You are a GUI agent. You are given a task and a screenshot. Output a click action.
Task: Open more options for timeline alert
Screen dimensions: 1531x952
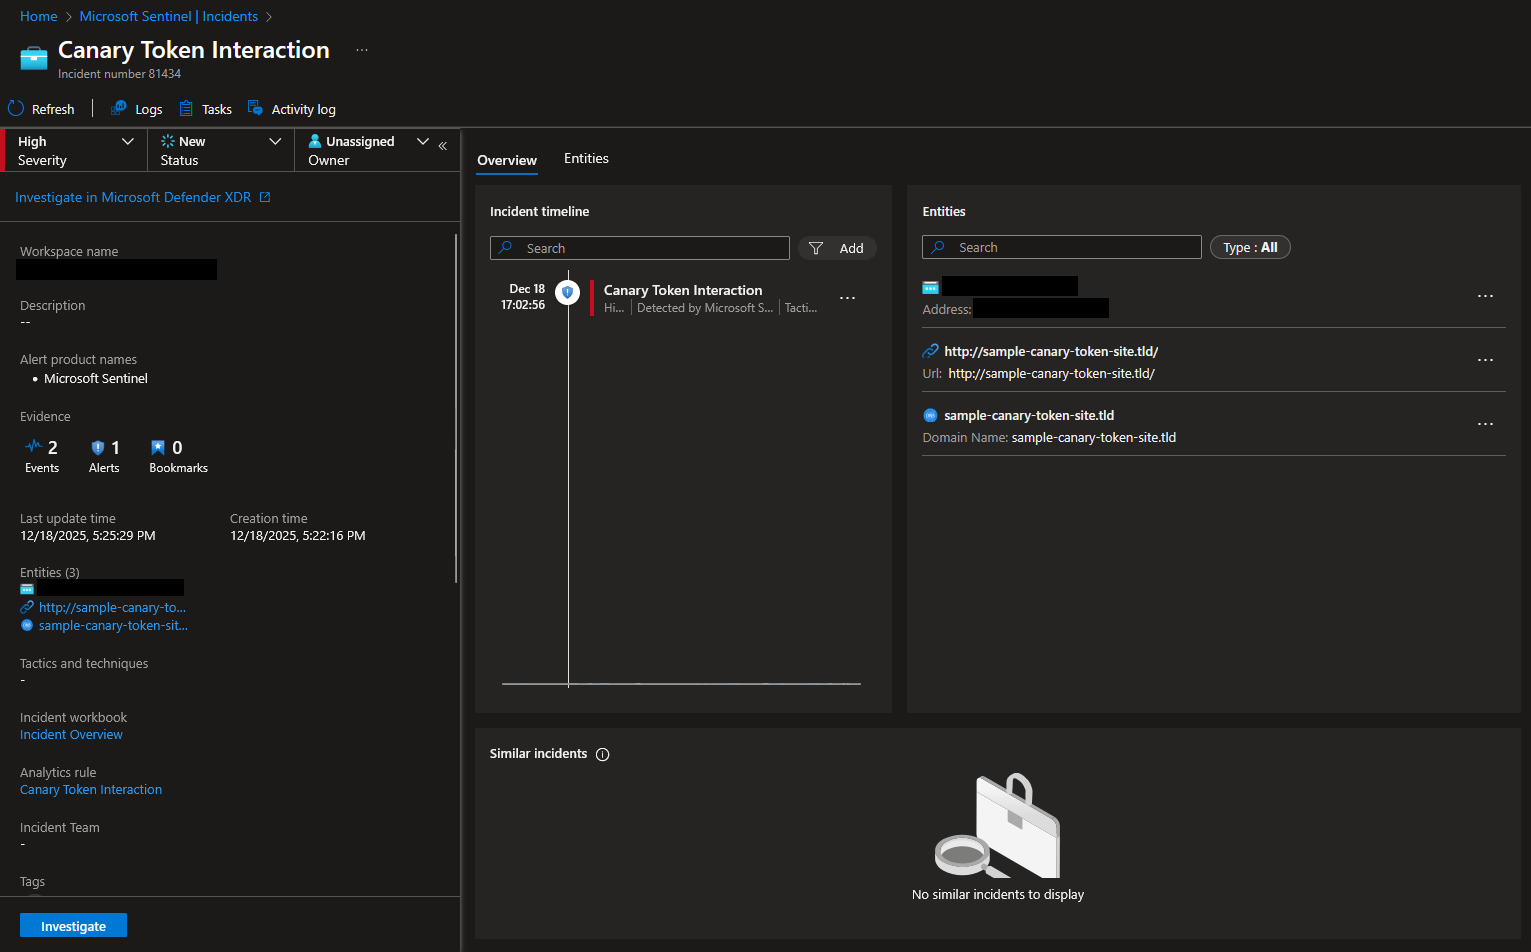click(x=847, y=298)
